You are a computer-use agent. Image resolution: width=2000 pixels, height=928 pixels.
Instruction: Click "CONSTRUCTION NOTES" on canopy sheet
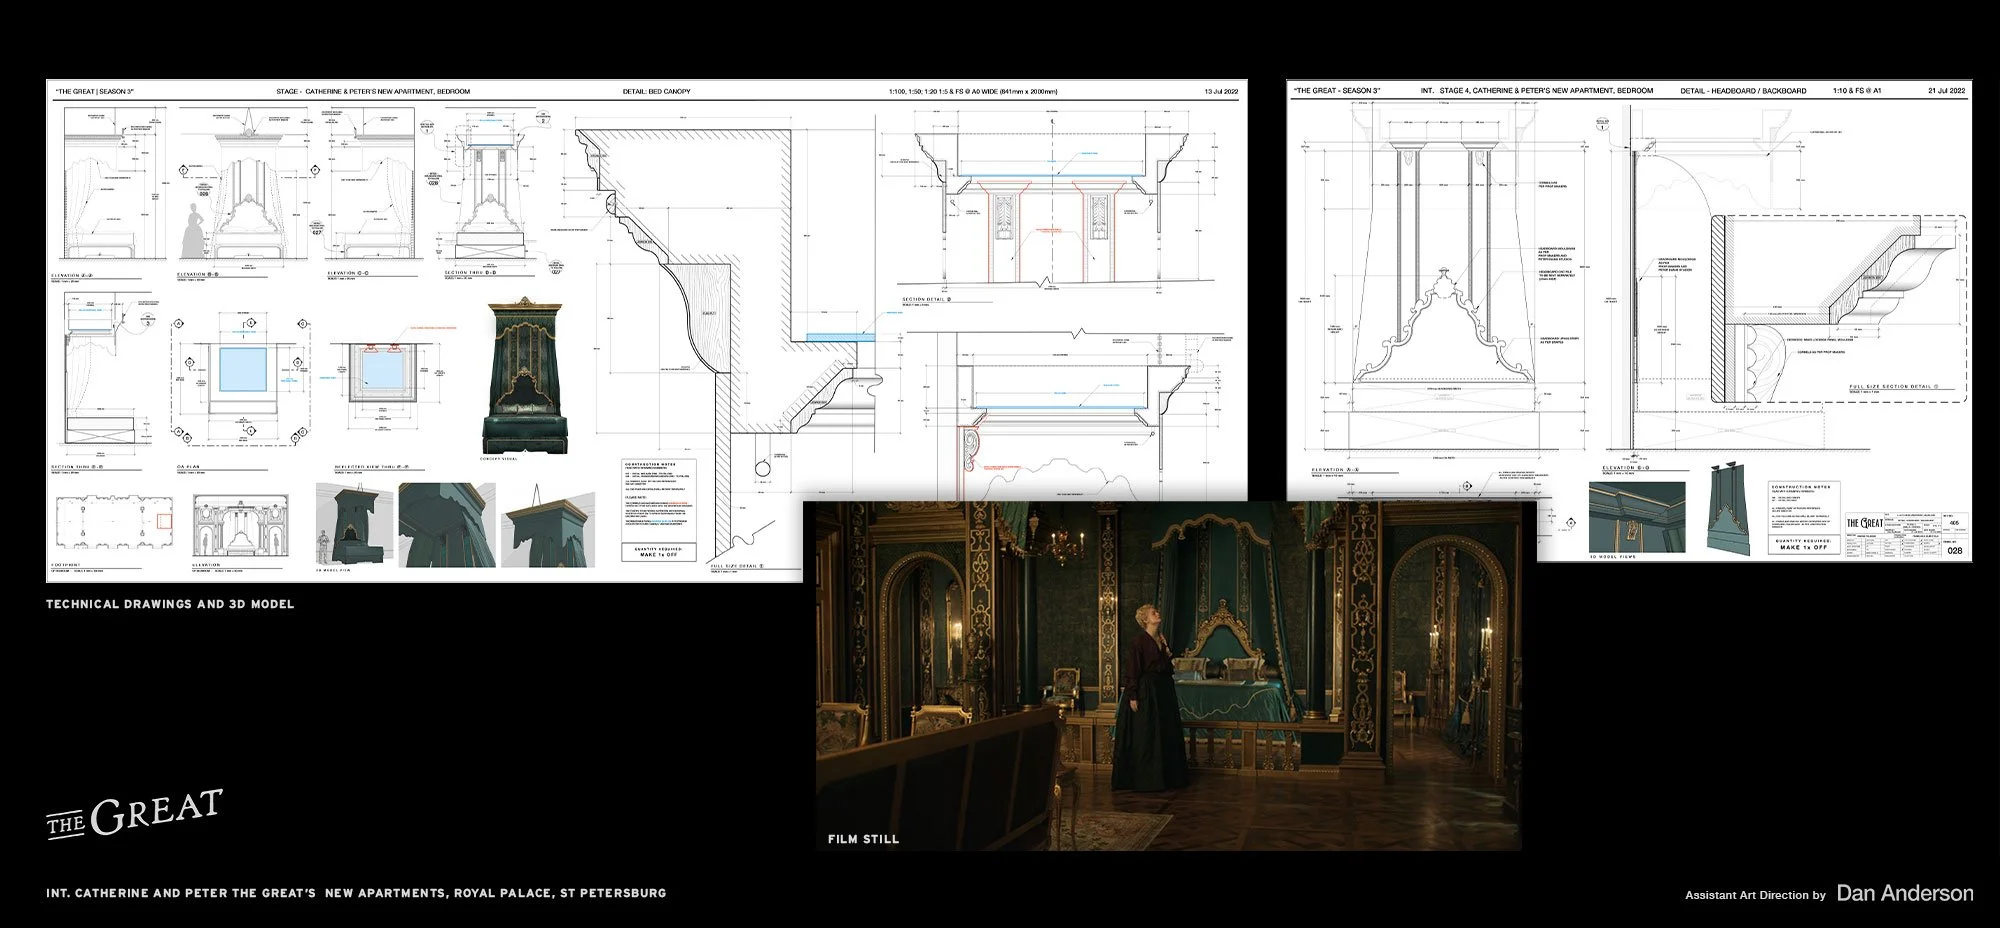pyautogui.click(x=648, y=465)
